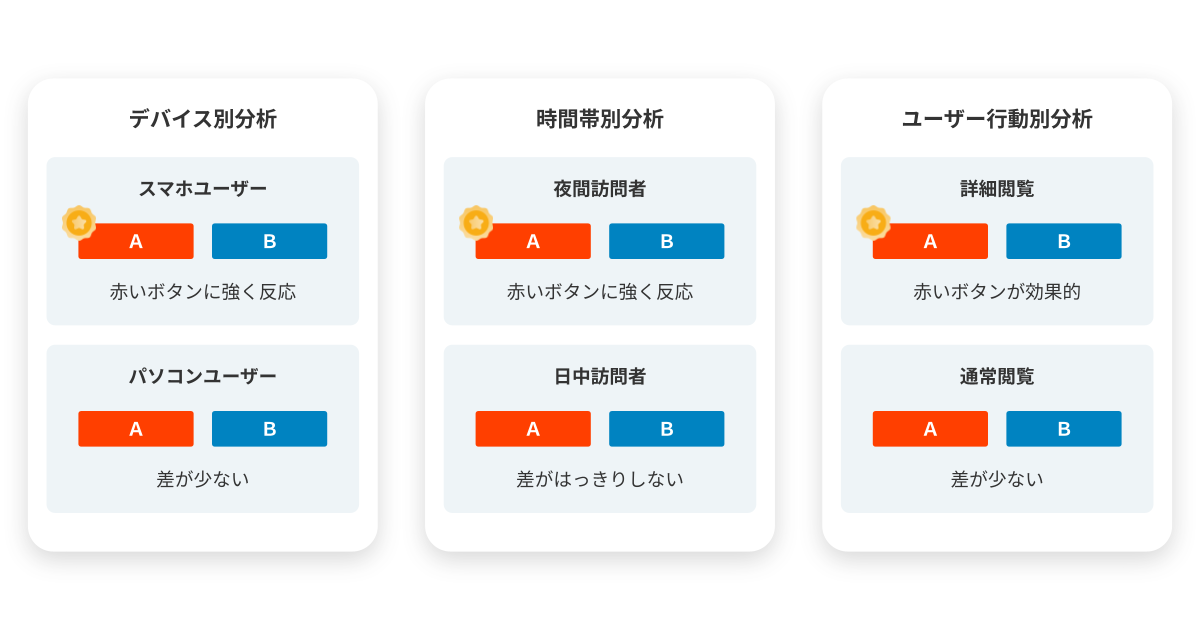This screenshot has height=630, width=1200.
Task: Click blue B button under パソコンユーザー
Action: click(269, 429)
